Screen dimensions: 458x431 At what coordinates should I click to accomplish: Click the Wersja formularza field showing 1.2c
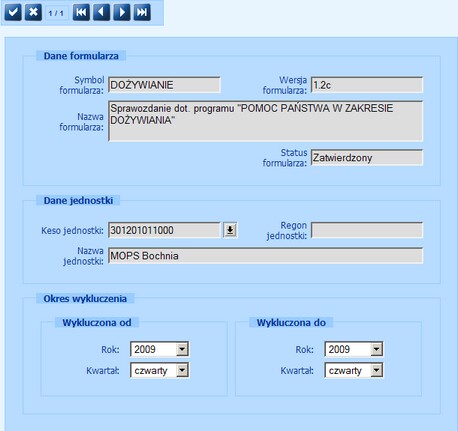pos(367,85)
